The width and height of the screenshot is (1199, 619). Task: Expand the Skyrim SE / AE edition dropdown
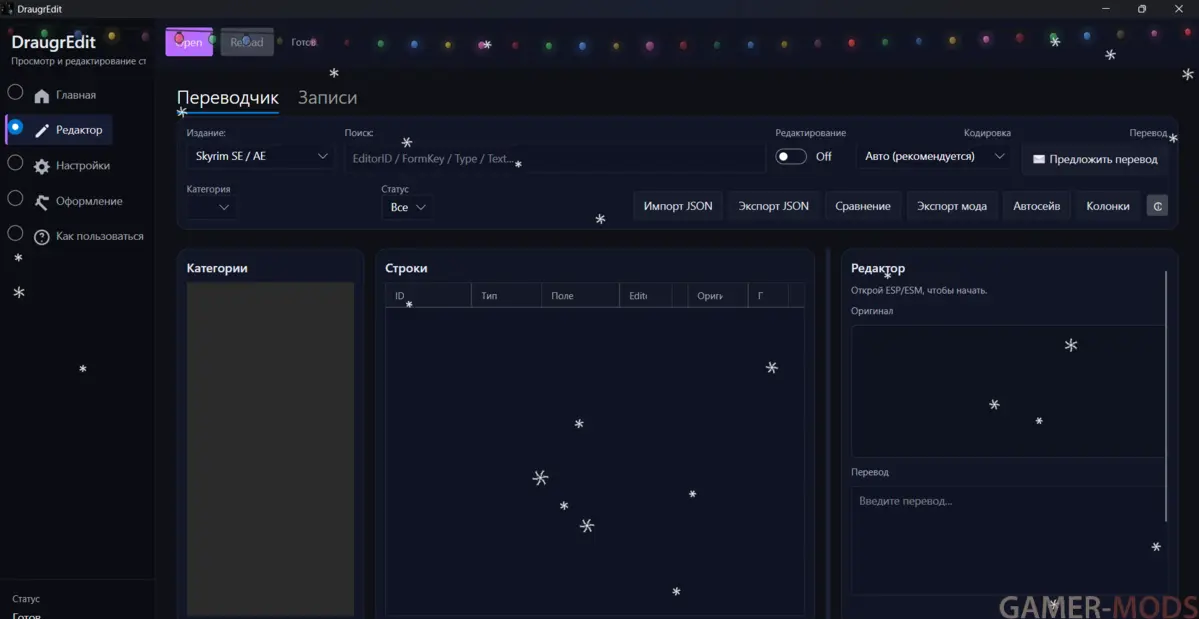point(260,156)
